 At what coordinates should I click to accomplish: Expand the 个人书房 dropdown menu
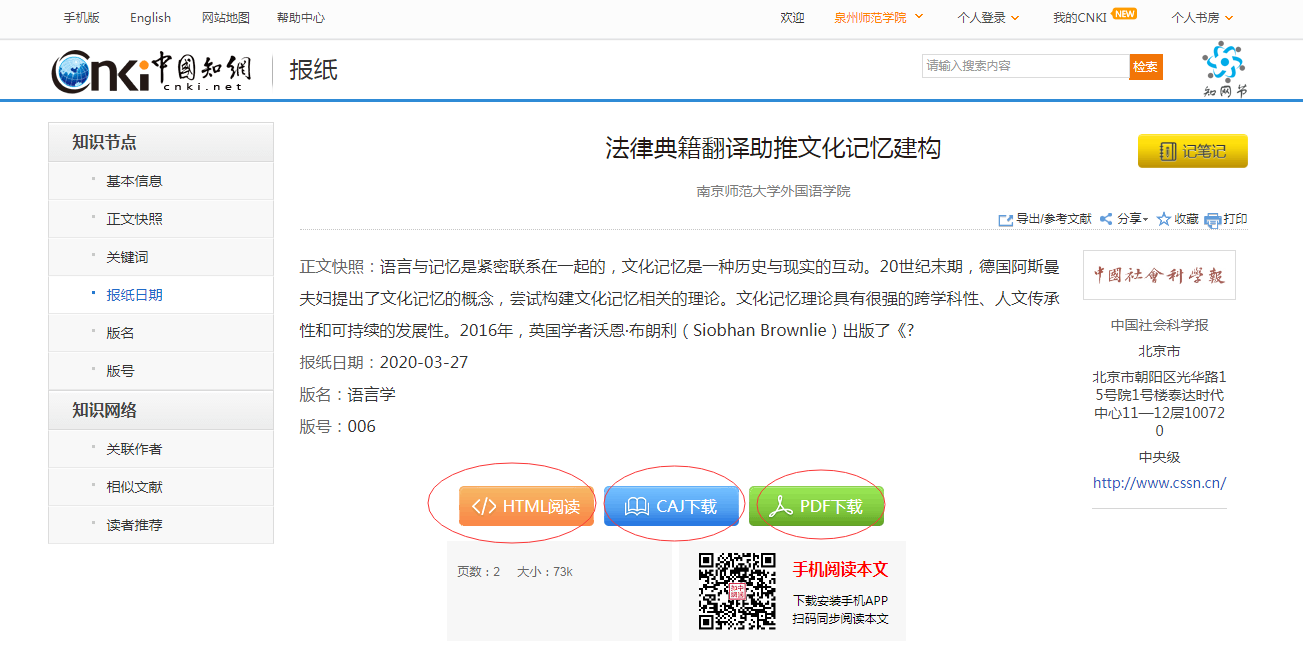[1202, 18]
